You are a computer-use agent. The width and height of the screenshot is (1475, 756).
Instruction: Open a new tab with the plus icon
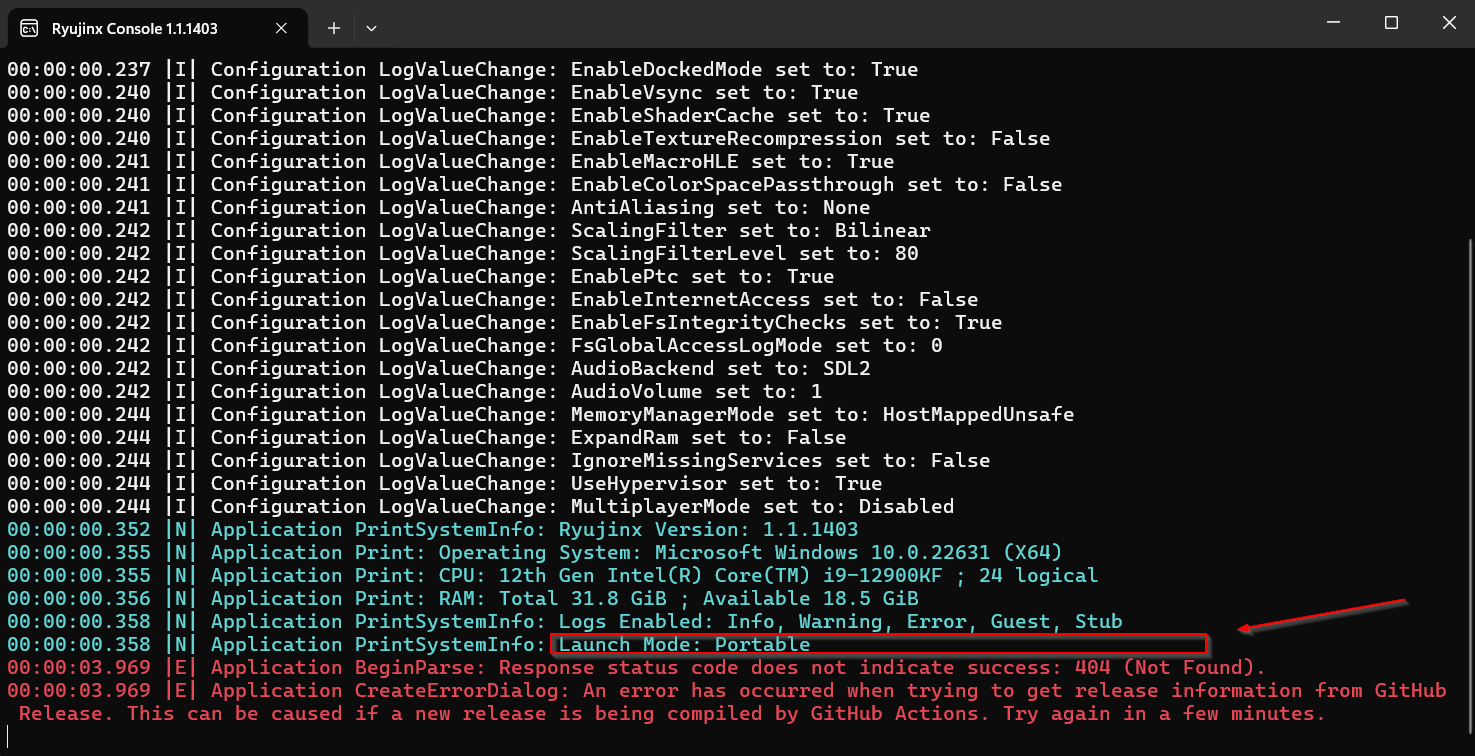[334, 28]
